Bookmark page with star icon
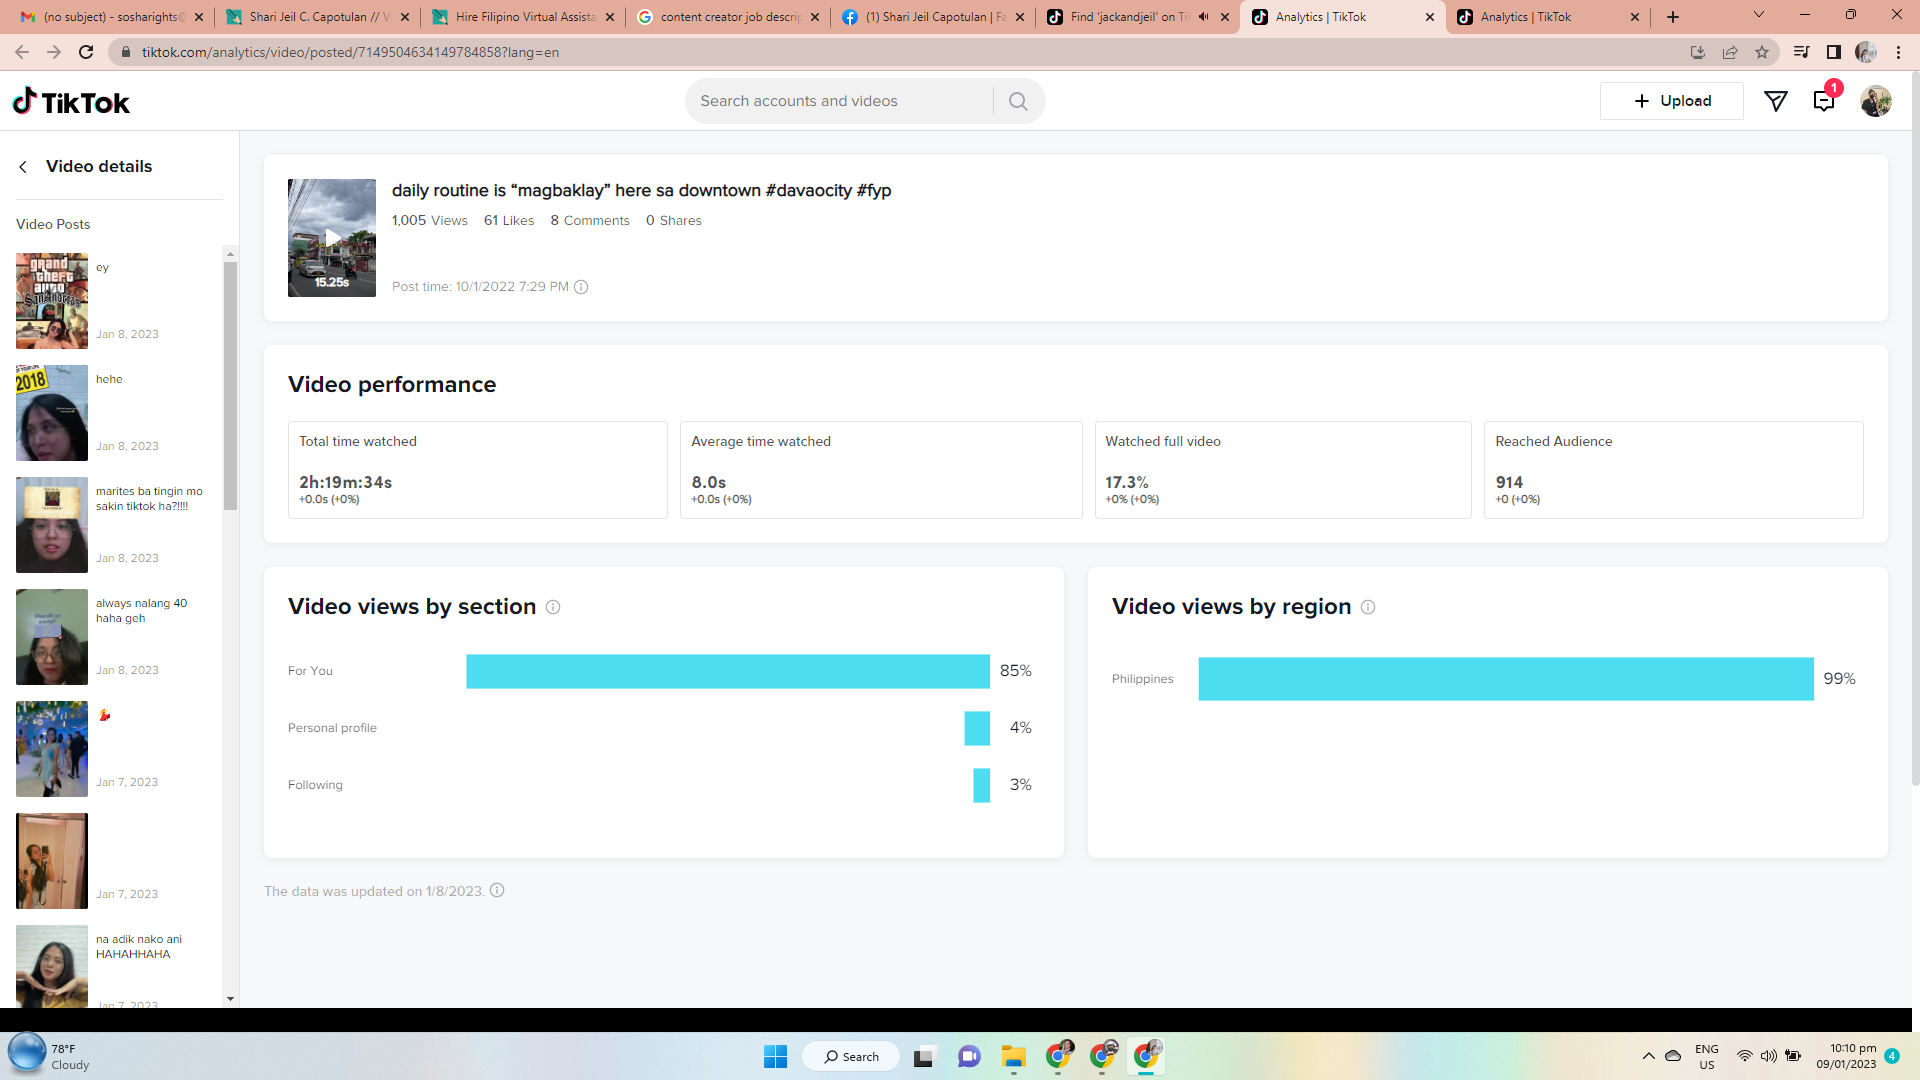The width and height of the screenshot is (1920, 1080). click(1762, 52)
